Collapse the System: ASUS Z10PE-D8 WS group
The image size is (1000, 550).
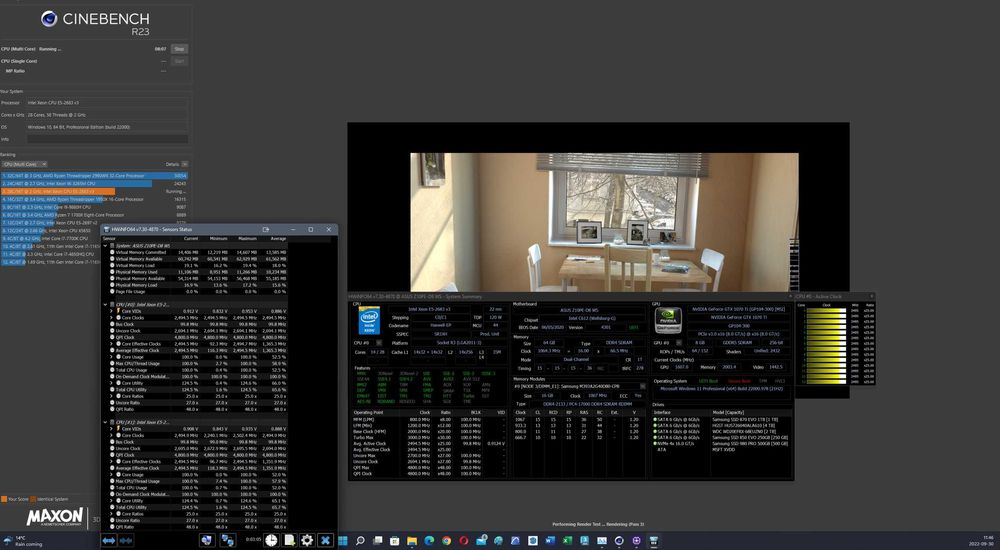click(x=105, y=246)
